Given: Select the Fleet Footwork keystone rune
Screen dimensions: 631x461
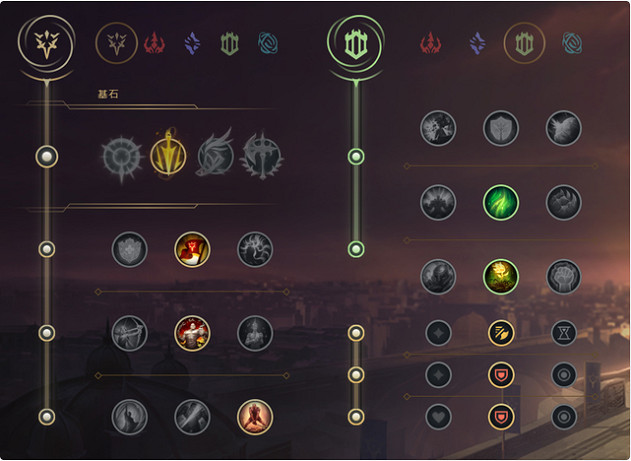Looking at the screenshot, I should tap(215, 155).
